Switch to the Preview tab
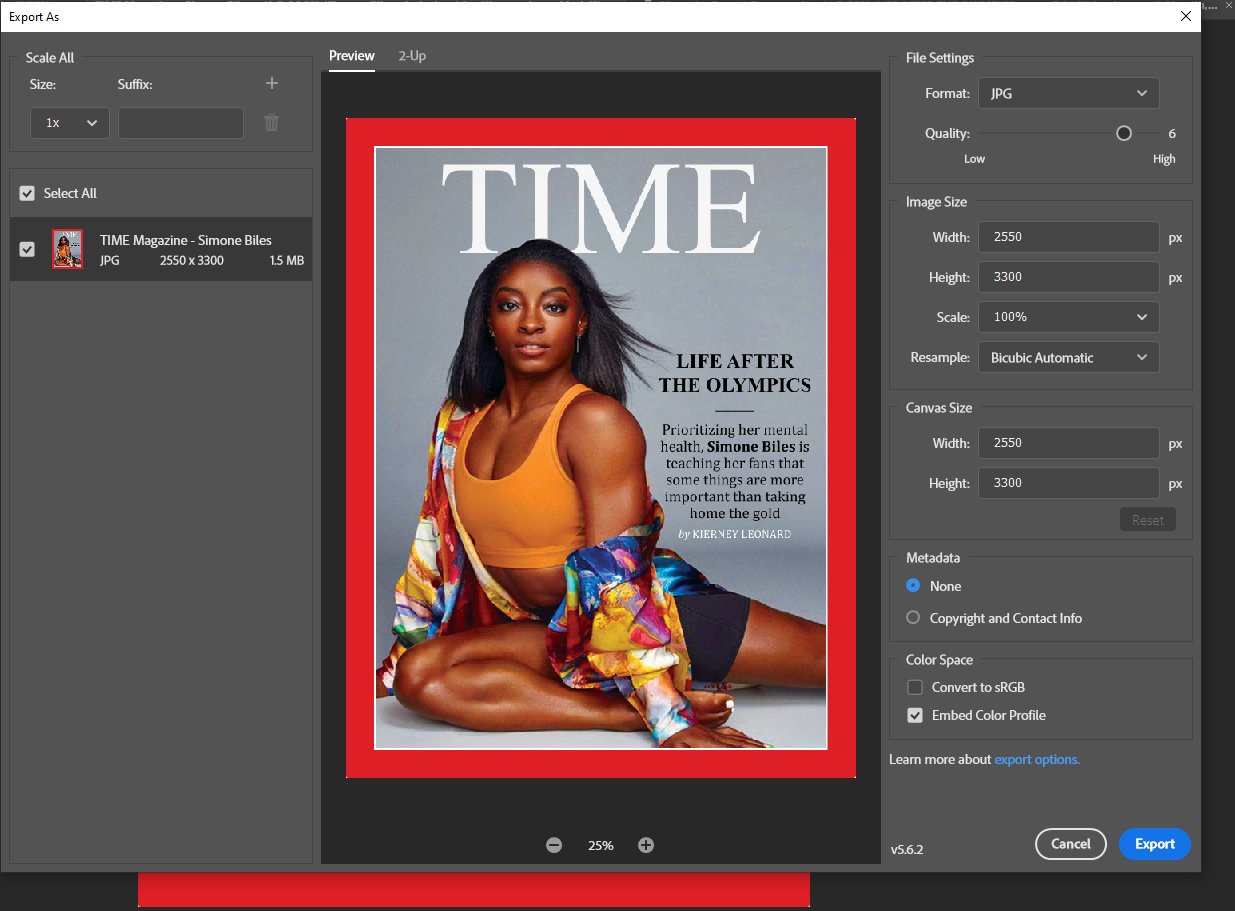Image resolution: width=1235 pixels, height=911 pixels. point(352,56)
